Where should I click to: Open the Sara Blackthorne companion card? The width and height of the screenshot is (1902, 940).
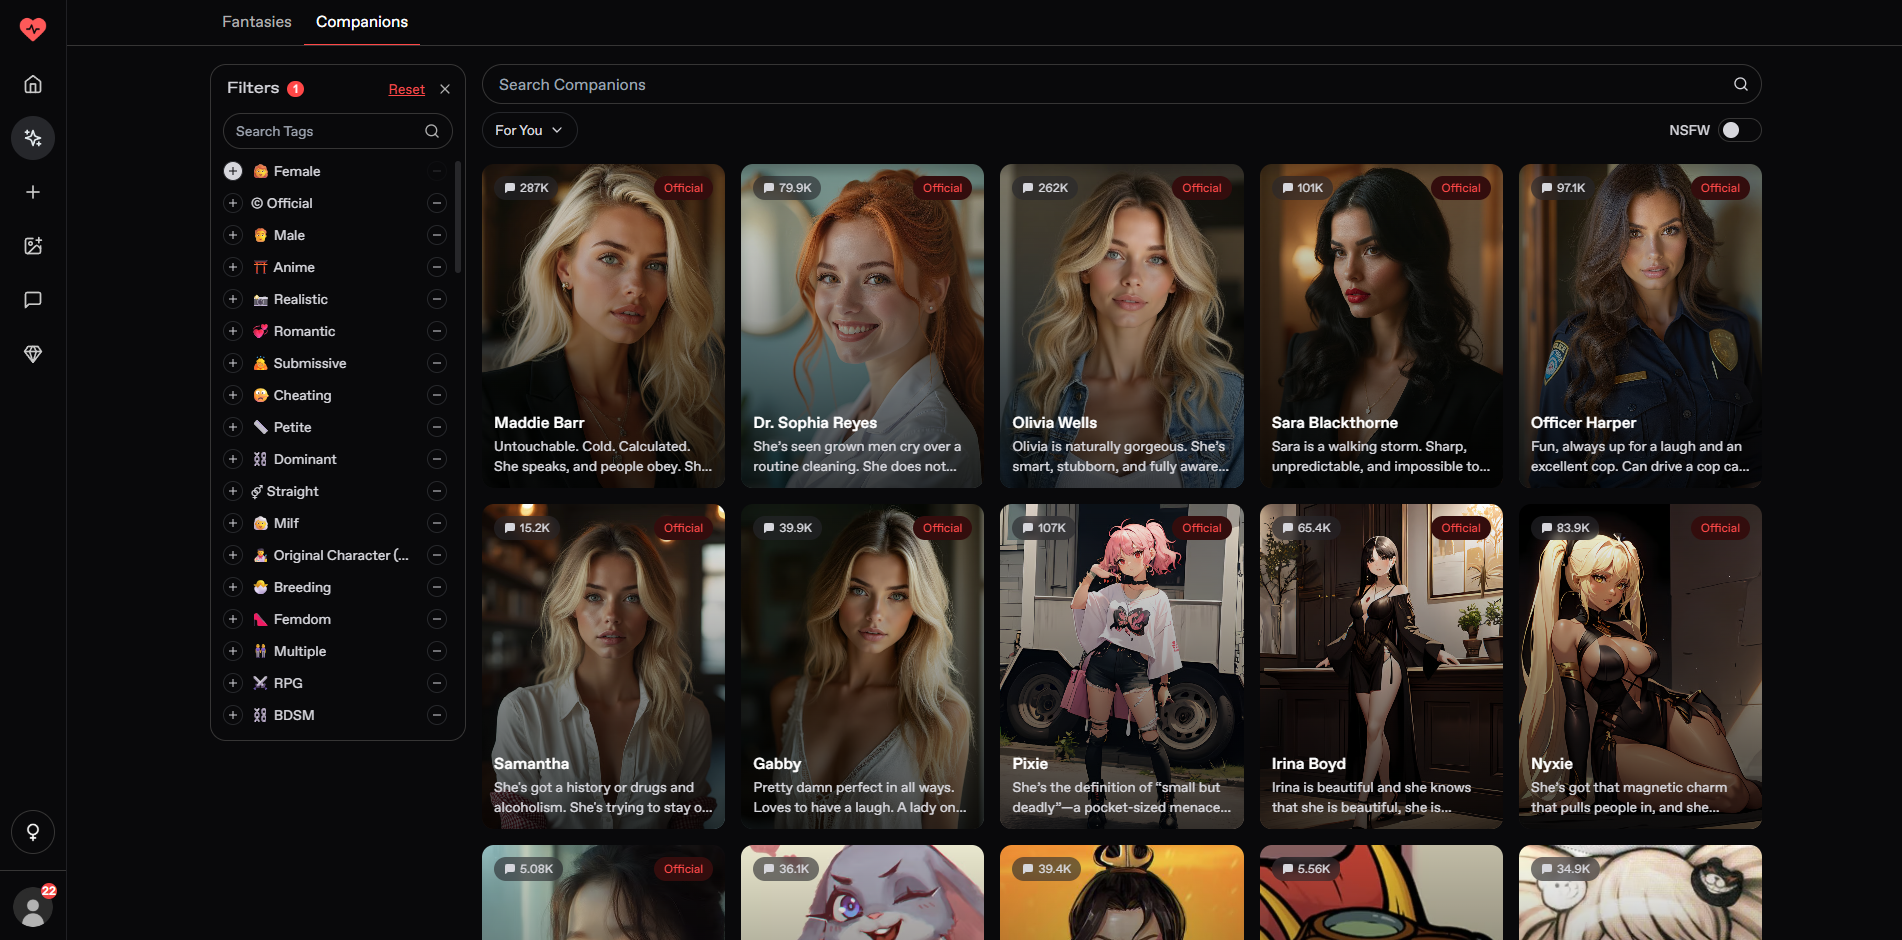pyautogui.click(x=1381, y=326)
